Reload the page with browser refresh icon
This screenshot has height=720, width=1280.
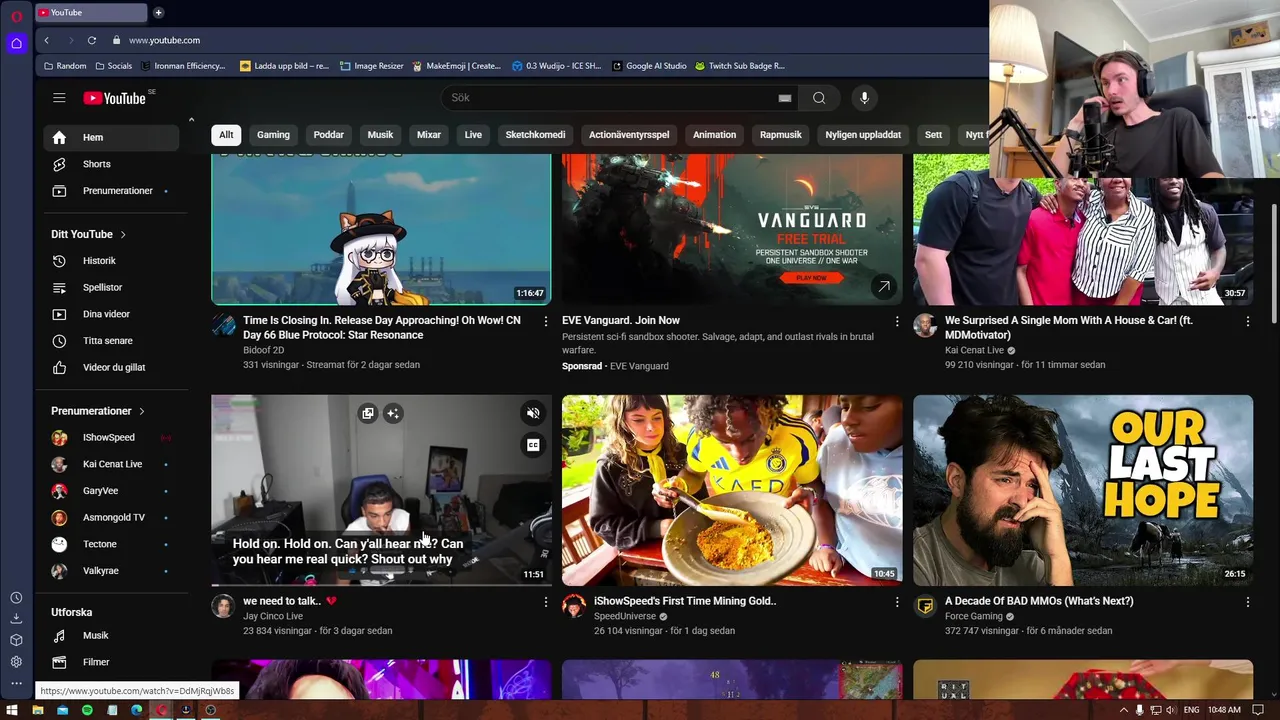pyautogui.click(x=92, y=40)
